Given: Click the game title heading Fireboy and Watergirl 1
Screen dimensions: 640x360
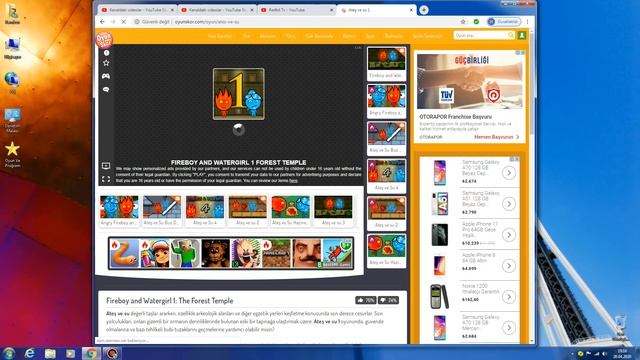Looking at the screenshot, I should tap(169, 300).
